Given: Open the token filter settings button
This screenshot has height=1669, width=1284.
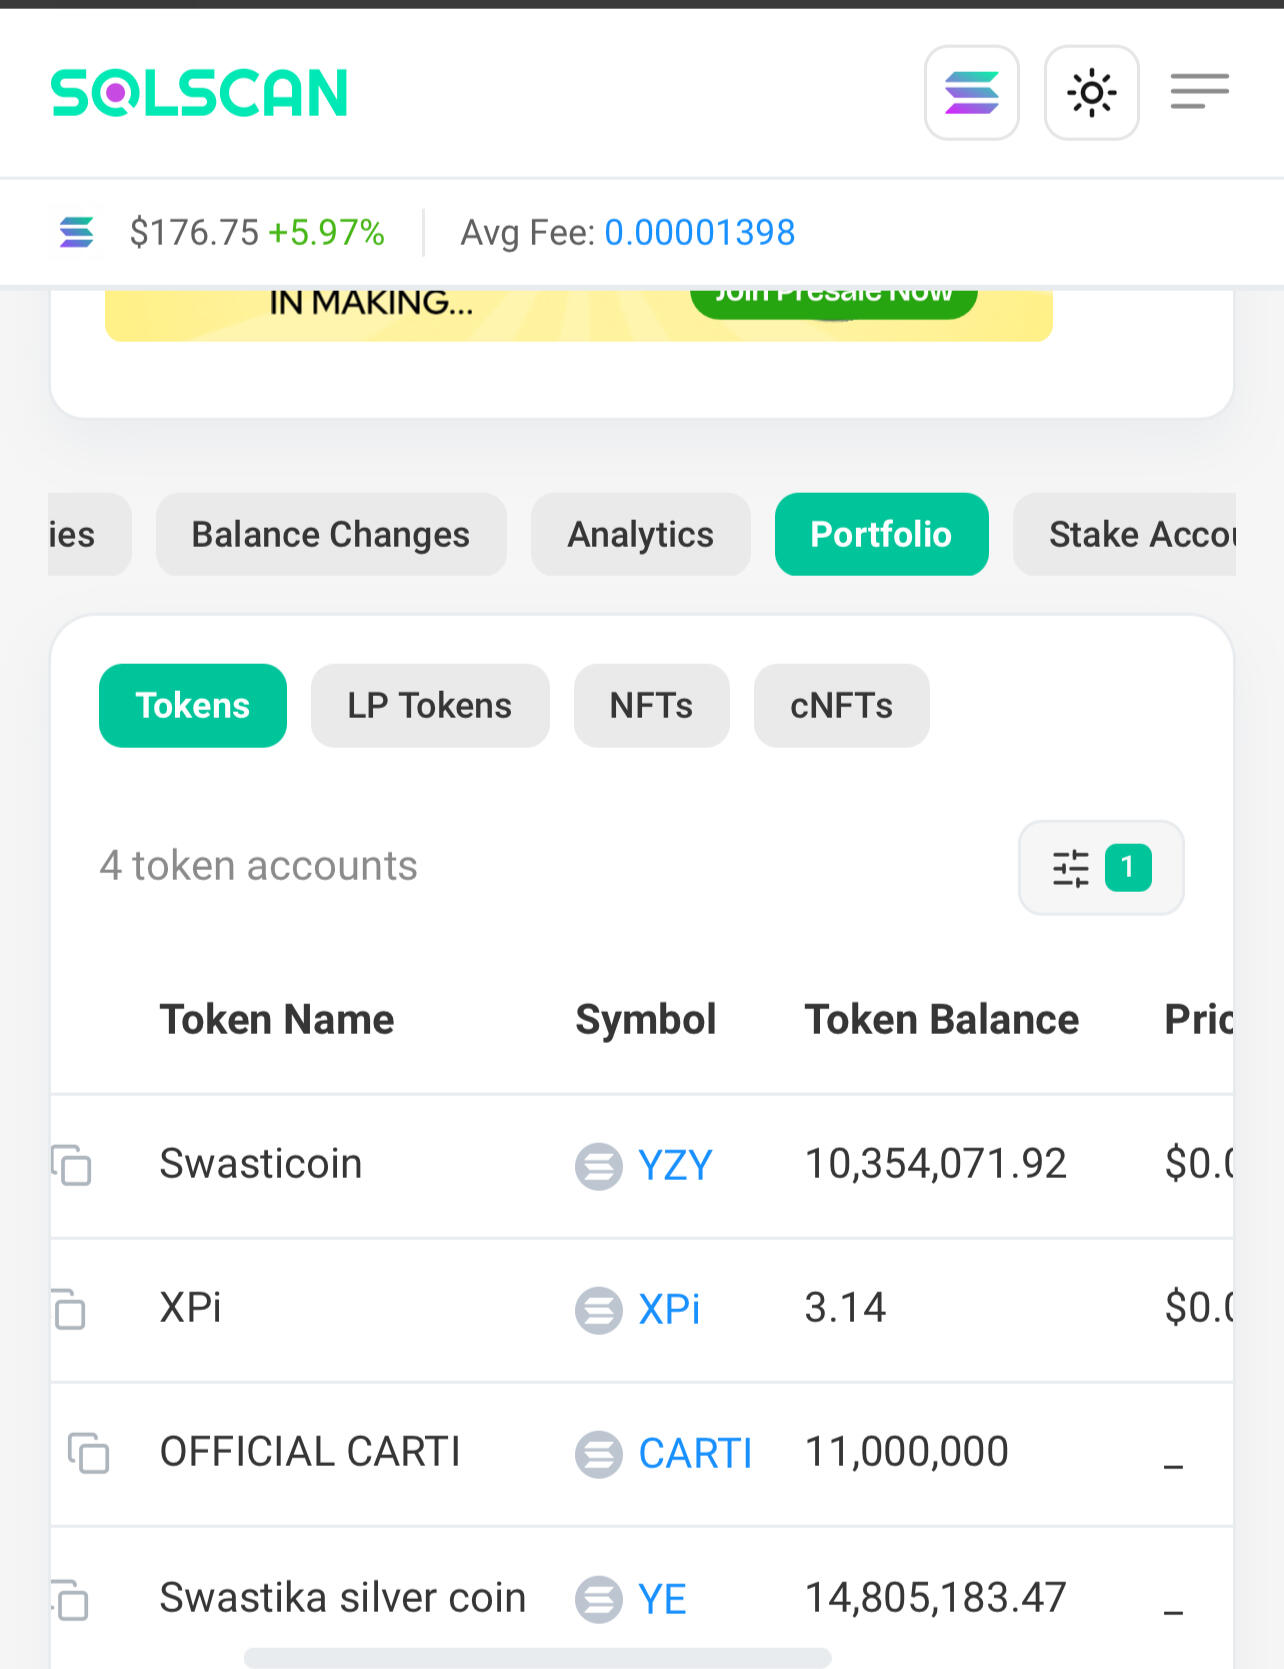Looking at the screenshot, I should [1100, 868].
